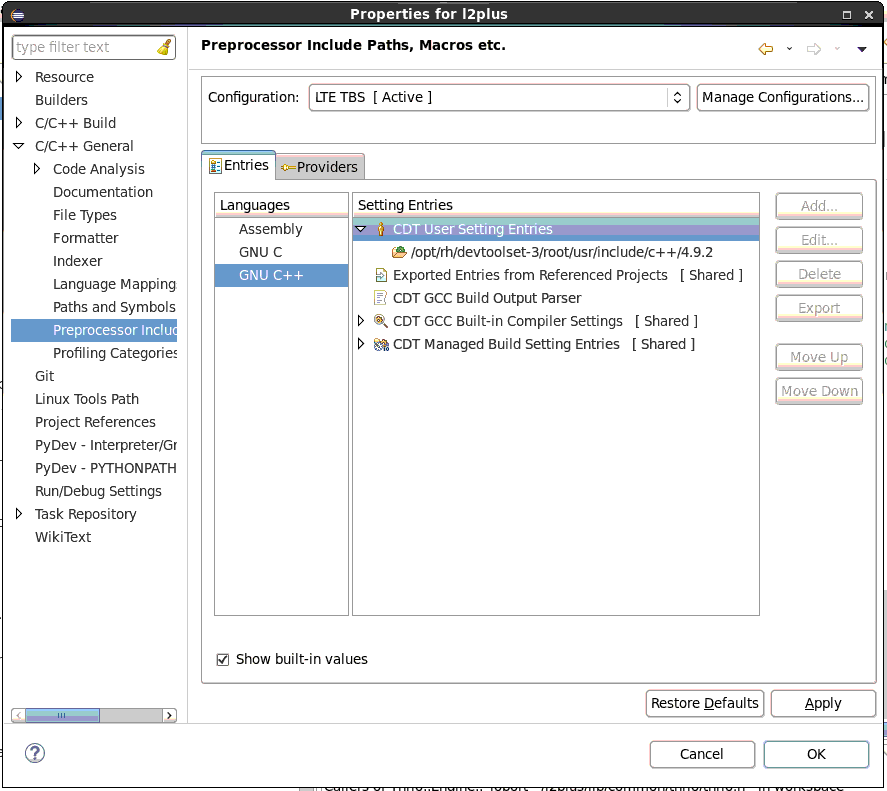The image size is (887, 791).
Task: Toggle Show built-in values checkbox
Action: (223, 659)
